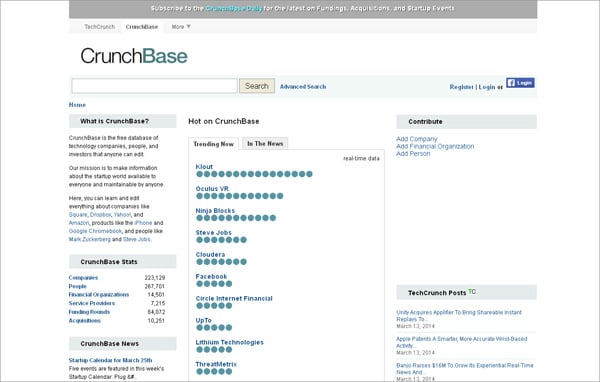Viewport: 600px width, 382px height.
Task: Go to the Home breadcrumb link
Action: pos(77,105)
